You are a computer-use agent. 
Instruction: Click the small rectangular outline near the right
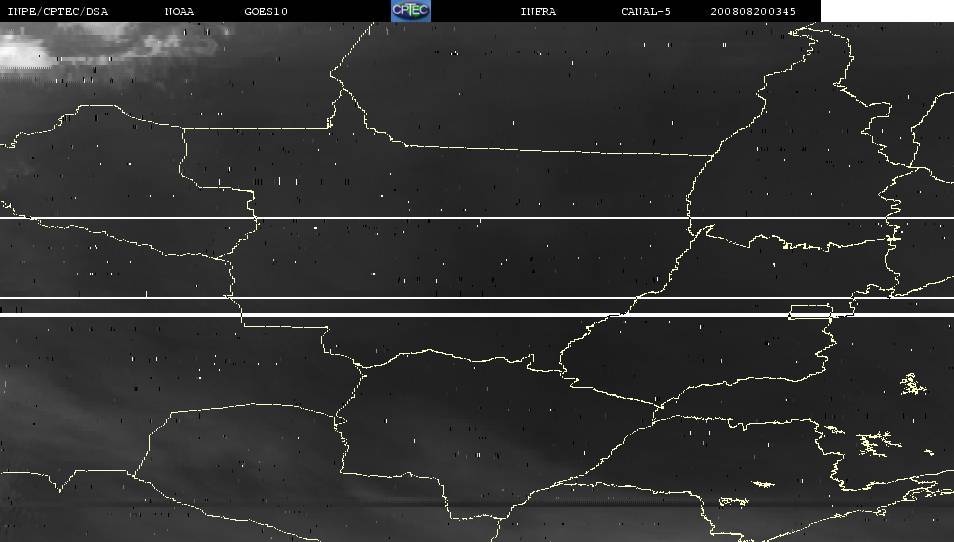click(810, 312)
